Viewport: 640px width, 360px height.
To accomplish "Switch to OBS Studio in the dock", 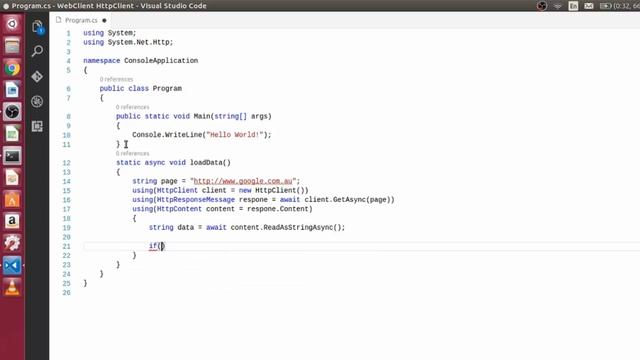I will tap(12, 112).
